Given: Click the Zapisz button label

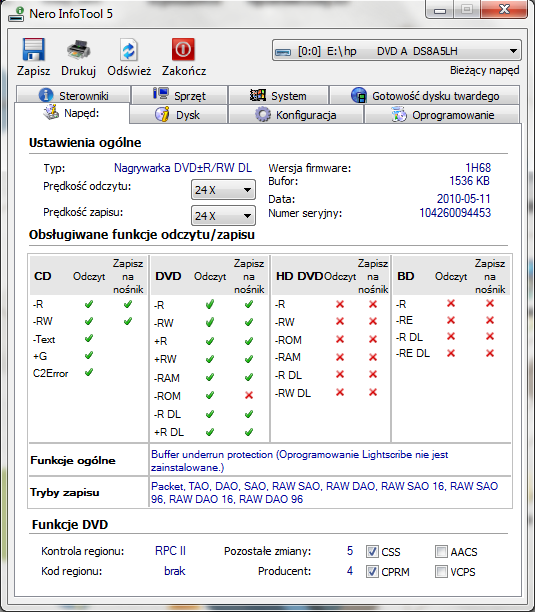Looking at the screenshot, I should [34, 71].
